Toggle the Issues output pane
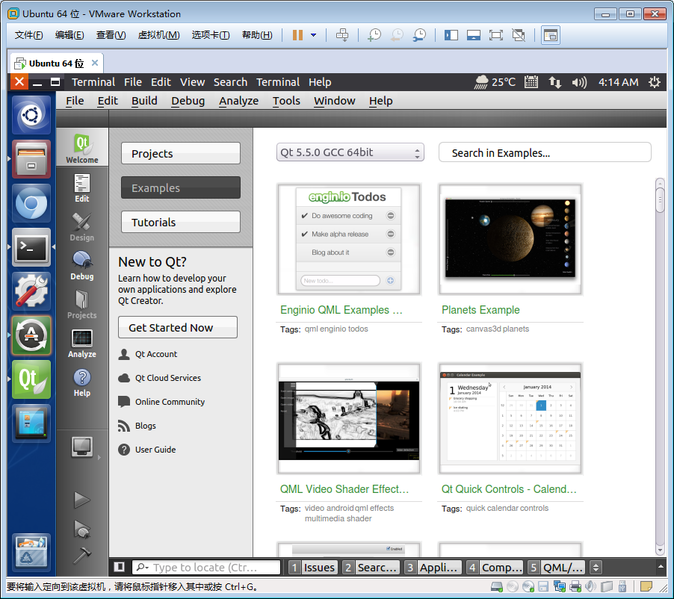Image resolution: width=674 pixels, height=599 pixels. (313, 567)
